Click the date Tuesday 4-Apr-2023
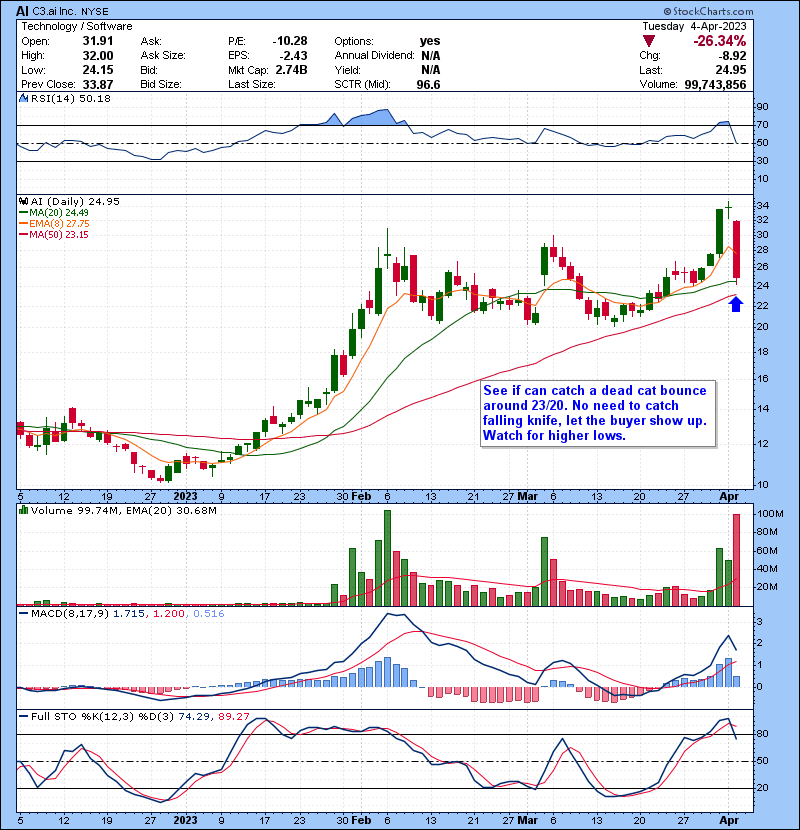 click(694, 26)
